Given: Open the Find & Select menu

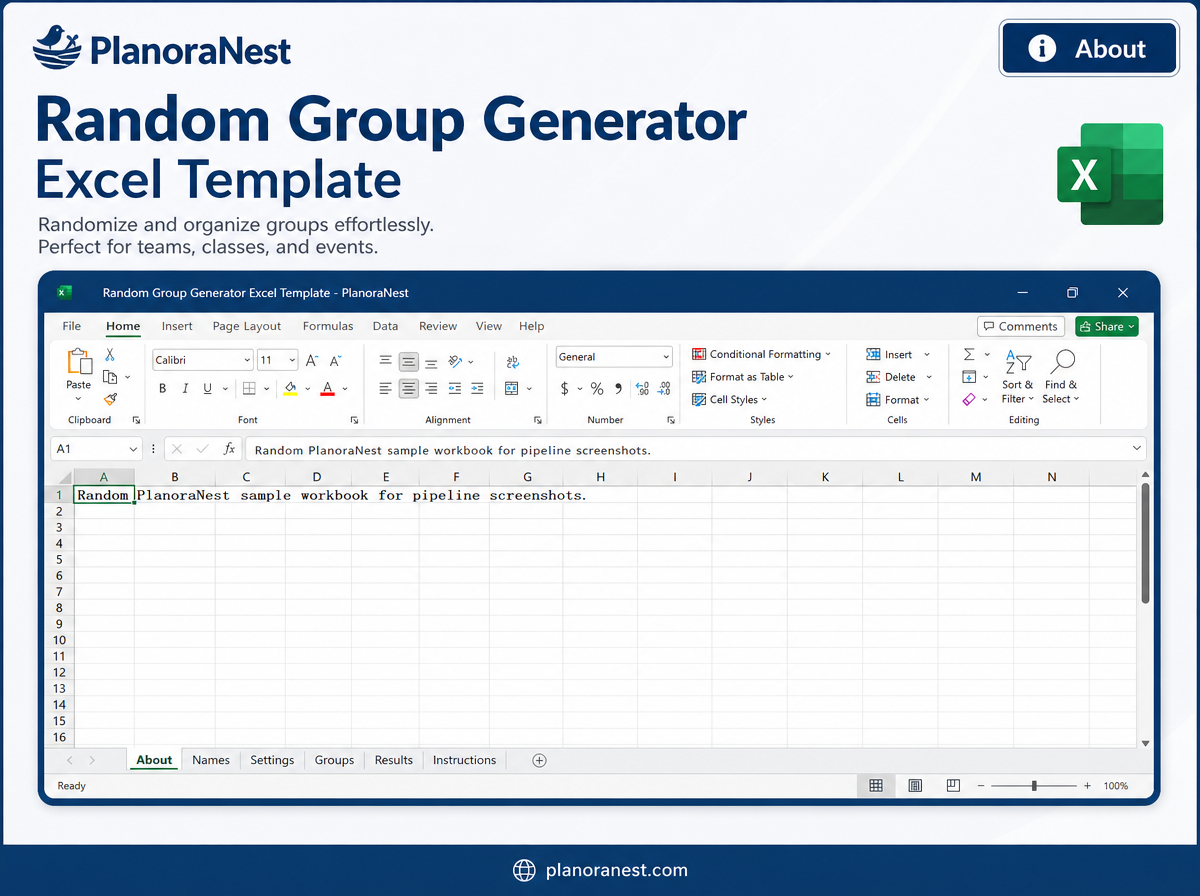Looking at the screenshot, I should (x=1061, y=377).
